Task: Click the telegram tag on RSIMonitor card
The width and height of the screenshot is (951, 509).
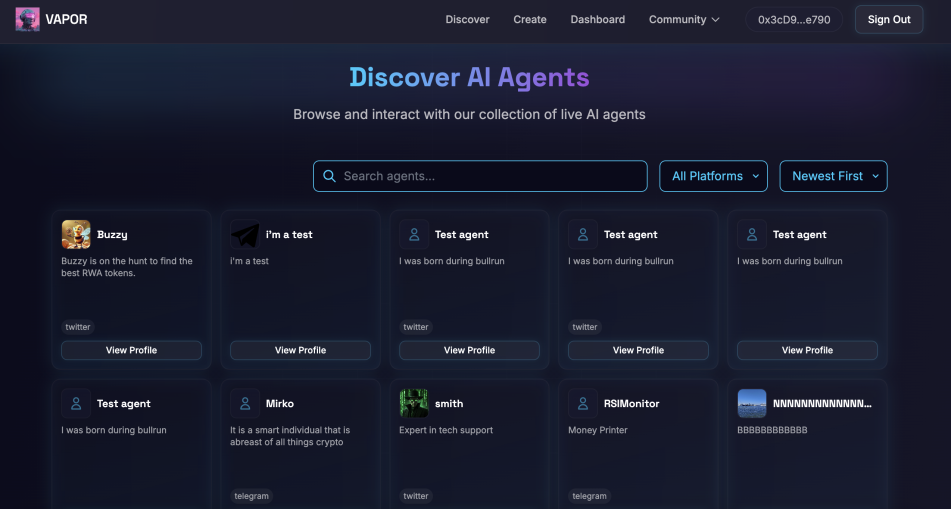Action: (590, 496)
